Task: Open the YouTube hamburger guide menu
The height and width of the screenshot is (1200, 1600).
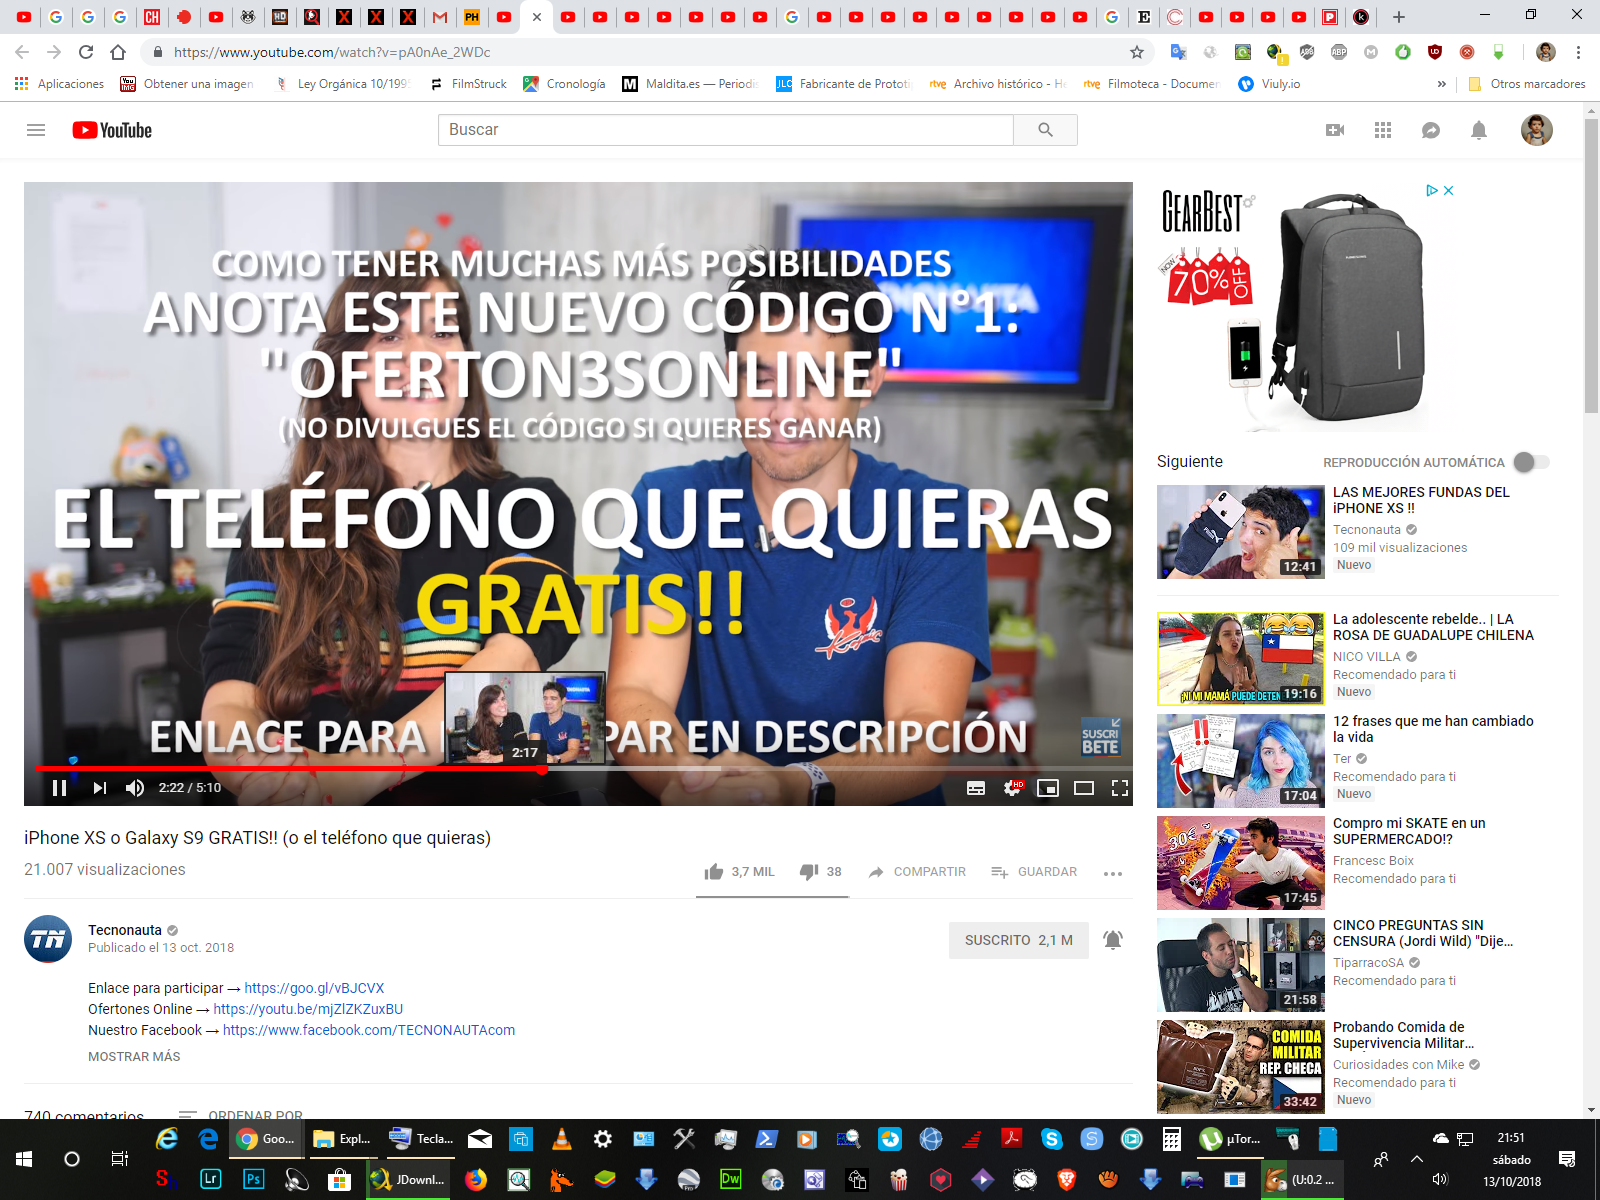Action: 36,130
